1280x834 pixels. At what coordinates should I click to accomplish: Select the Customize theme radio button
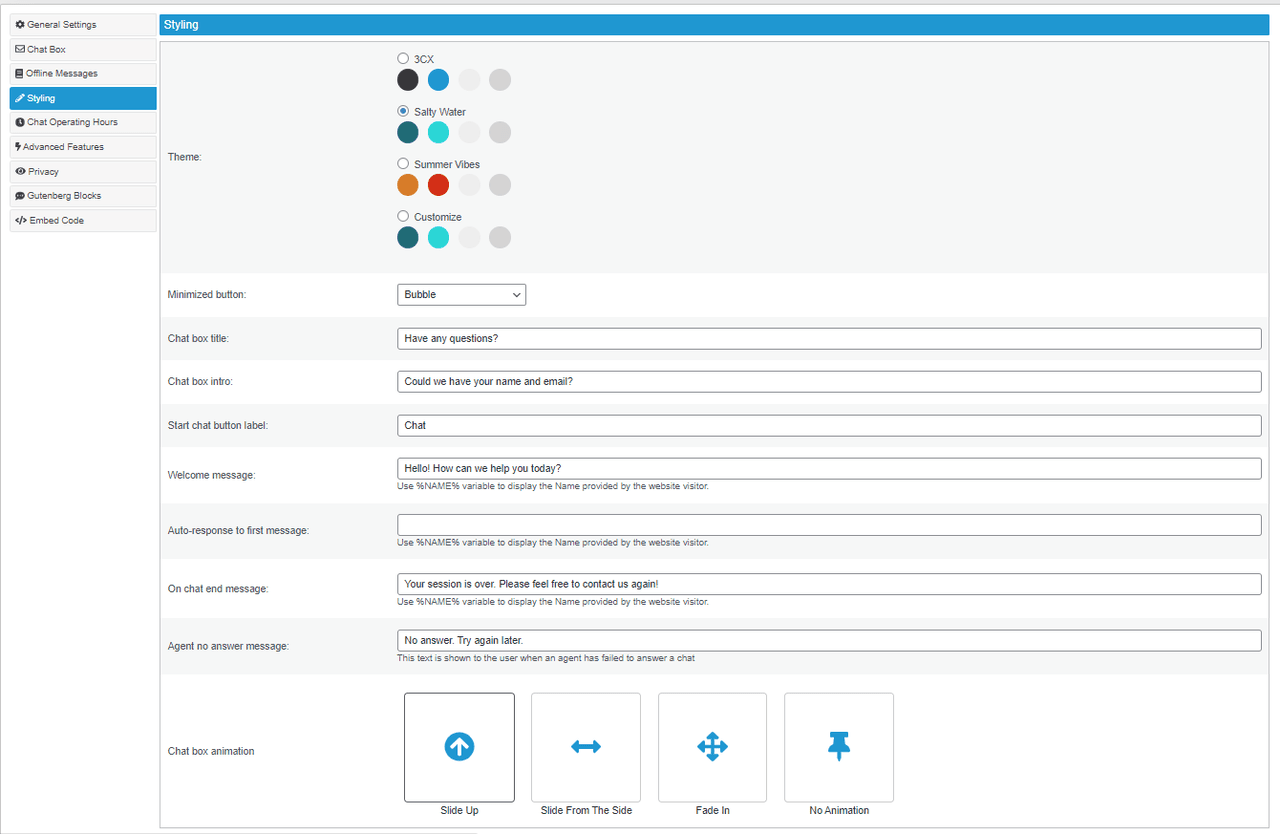tap(403, 216)
